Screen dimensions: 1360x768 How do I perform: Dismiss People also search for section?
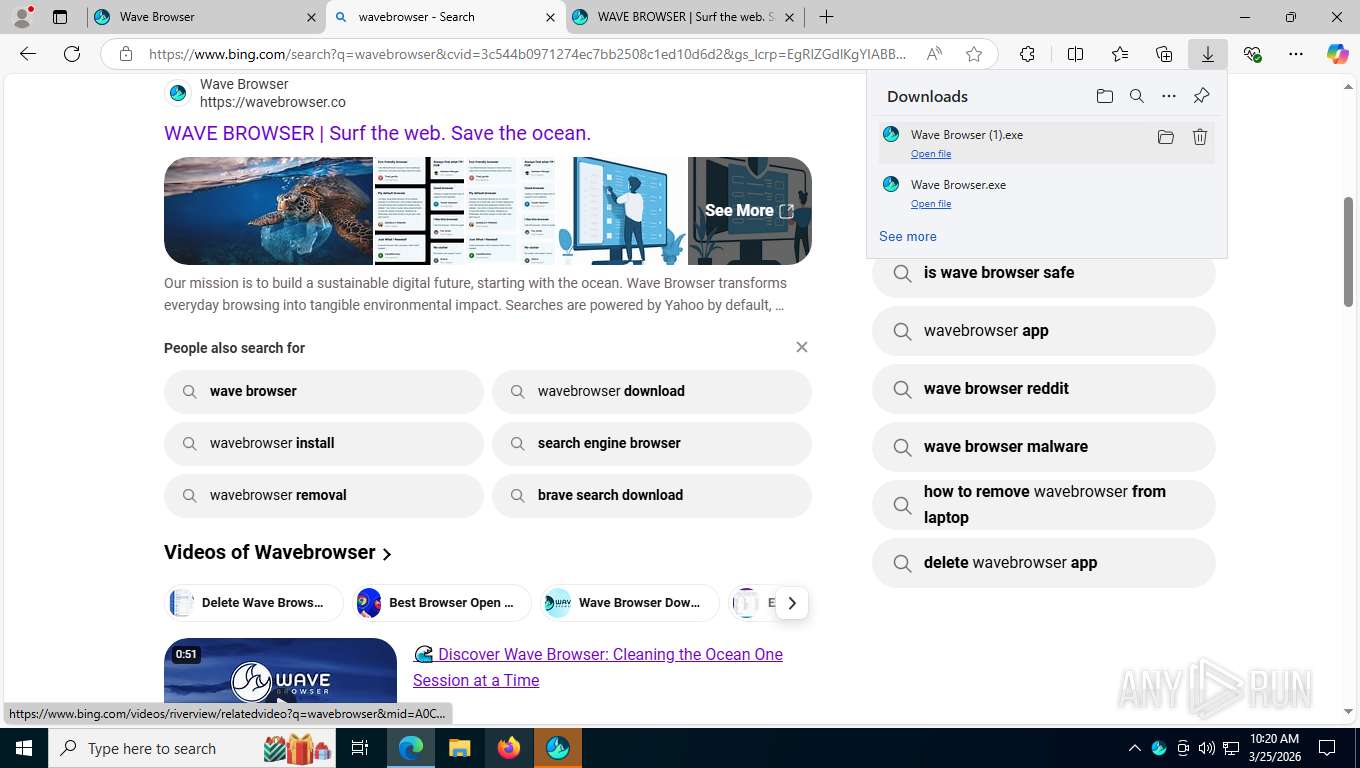[x=801, y=347]
